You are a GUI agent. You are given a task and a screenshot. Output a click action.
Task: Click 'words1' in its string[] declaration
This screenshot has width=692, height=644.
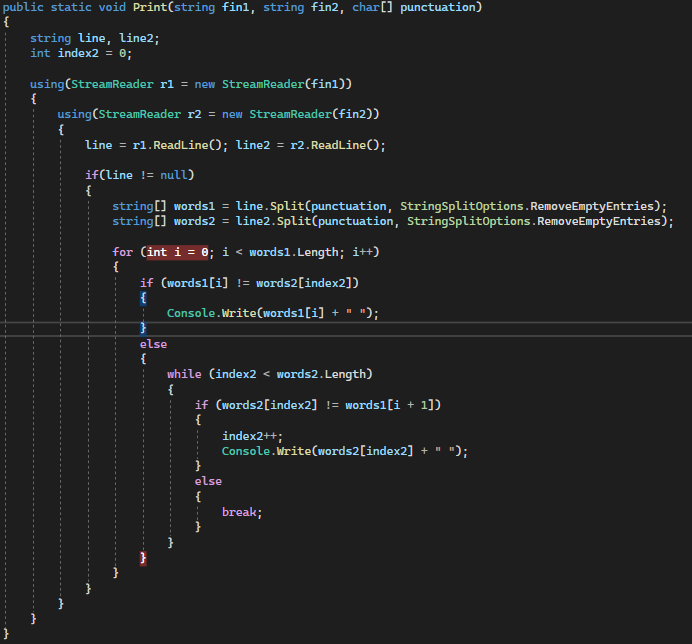(194, 206)
